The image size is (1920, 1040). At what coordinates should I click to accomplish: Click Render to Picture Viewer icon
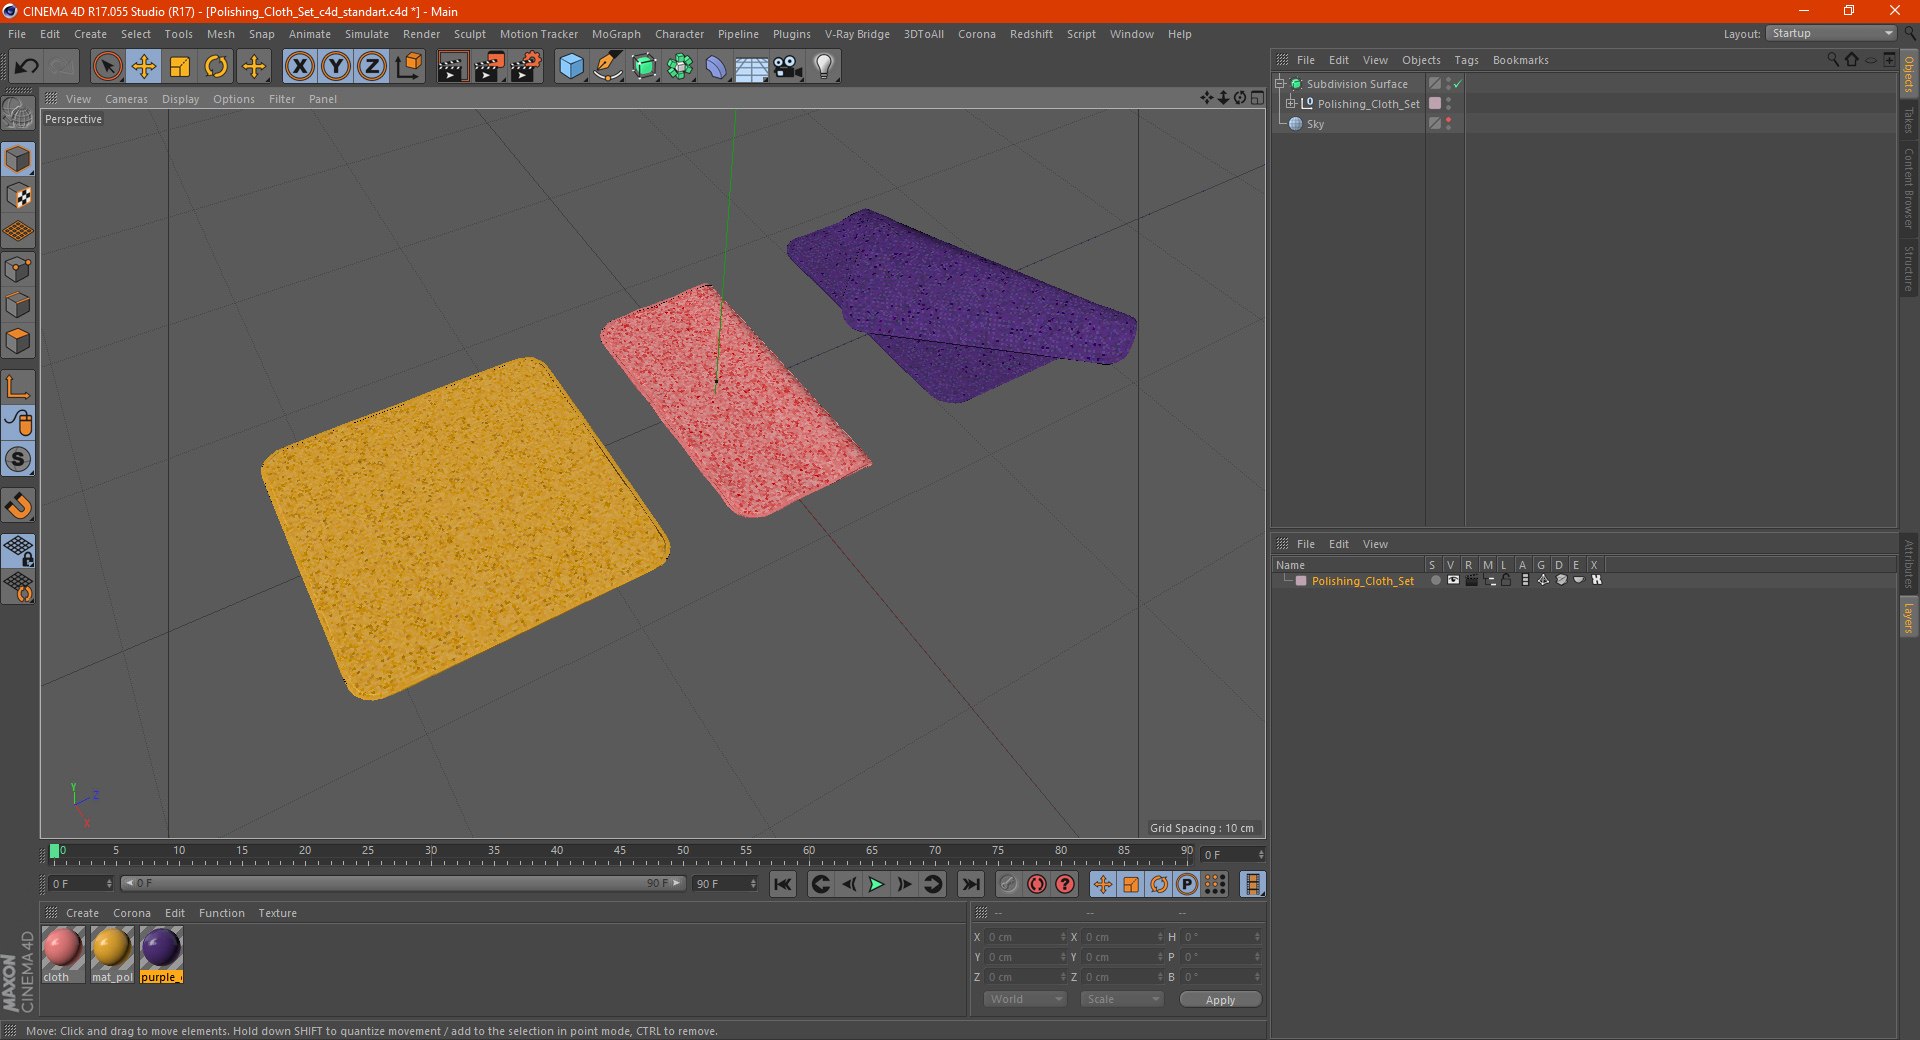pyautogui.click(x=489, y=67)
